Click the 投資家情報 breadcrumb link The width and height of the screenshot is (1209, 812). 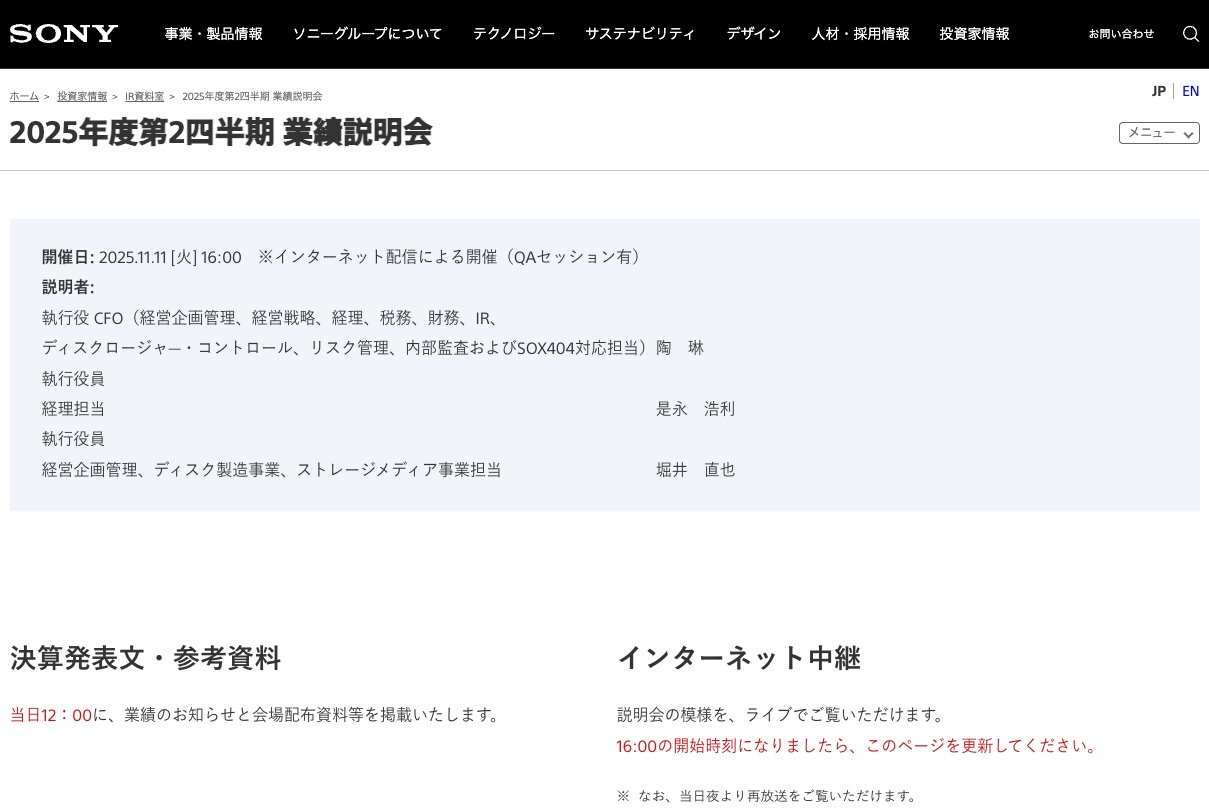tap(82, 97)
